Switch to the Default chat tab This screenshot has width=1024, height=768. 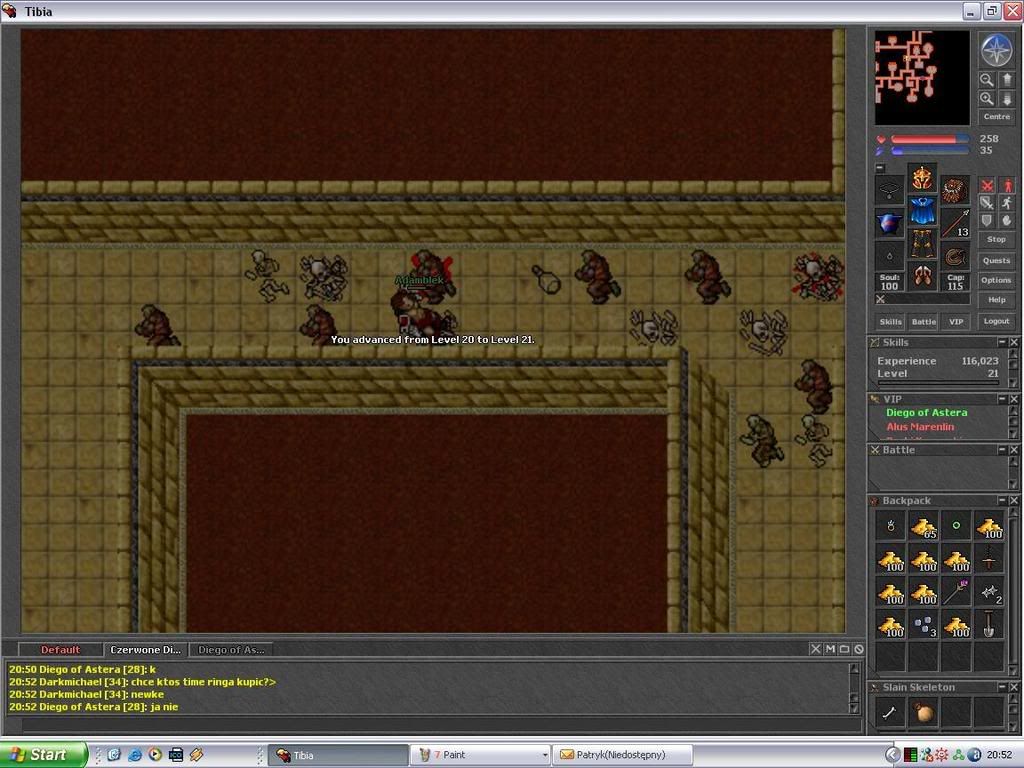[x=60, y=650]
